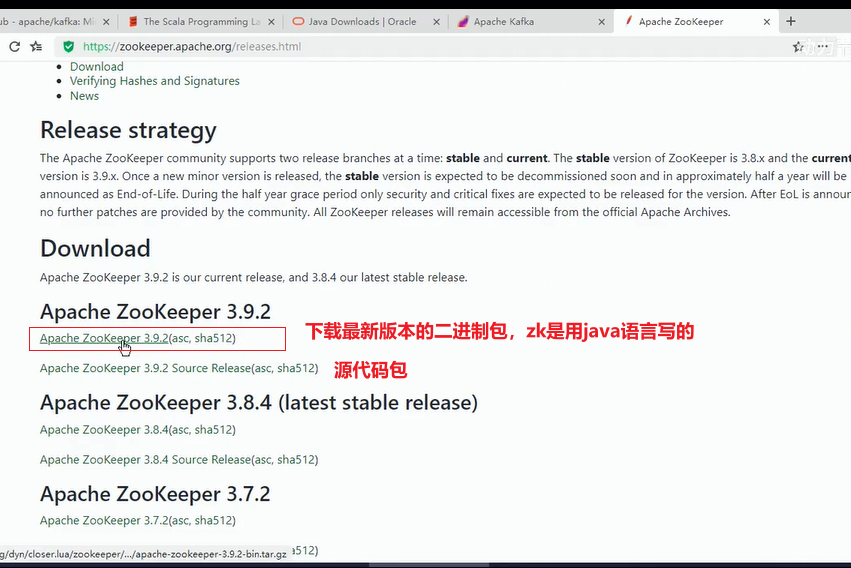851x568 pixels.
Task: Open the Download contents link
Action: [97, 67]
